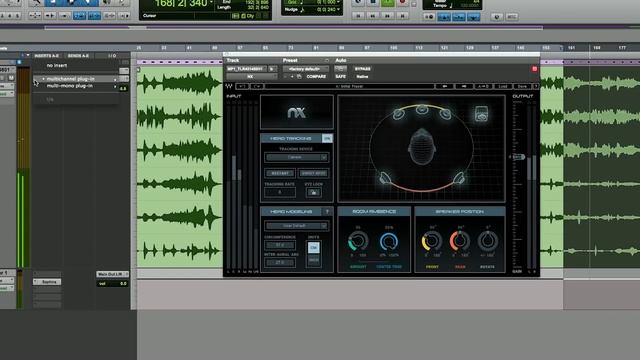Screen dimensions: 640x360
Task: Toggle automation SAFE mode
Action: [340, 76]
